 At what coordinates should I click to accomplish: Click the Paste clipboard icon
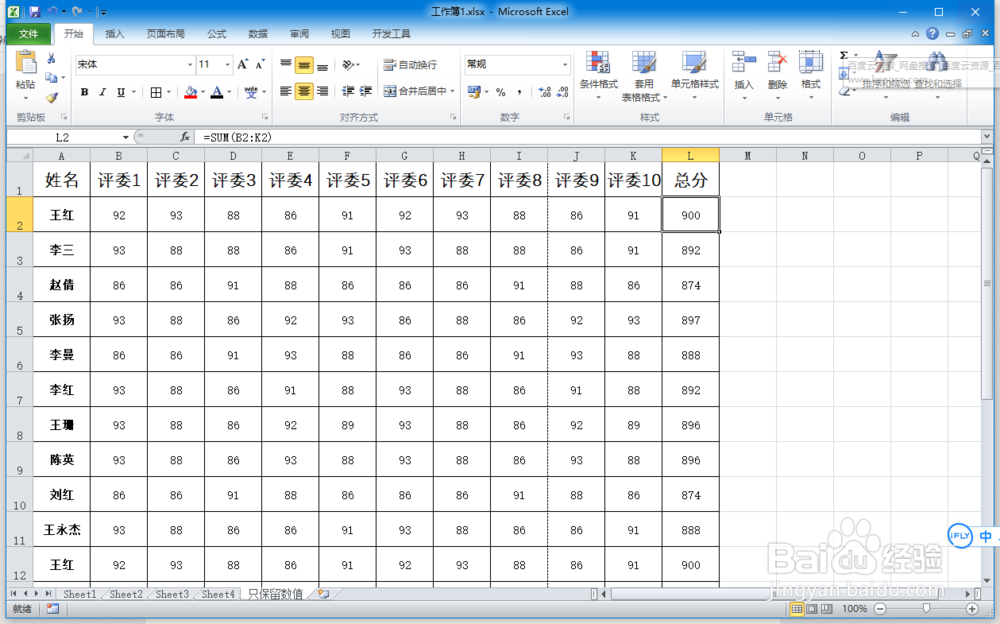[x=26, y=63]
